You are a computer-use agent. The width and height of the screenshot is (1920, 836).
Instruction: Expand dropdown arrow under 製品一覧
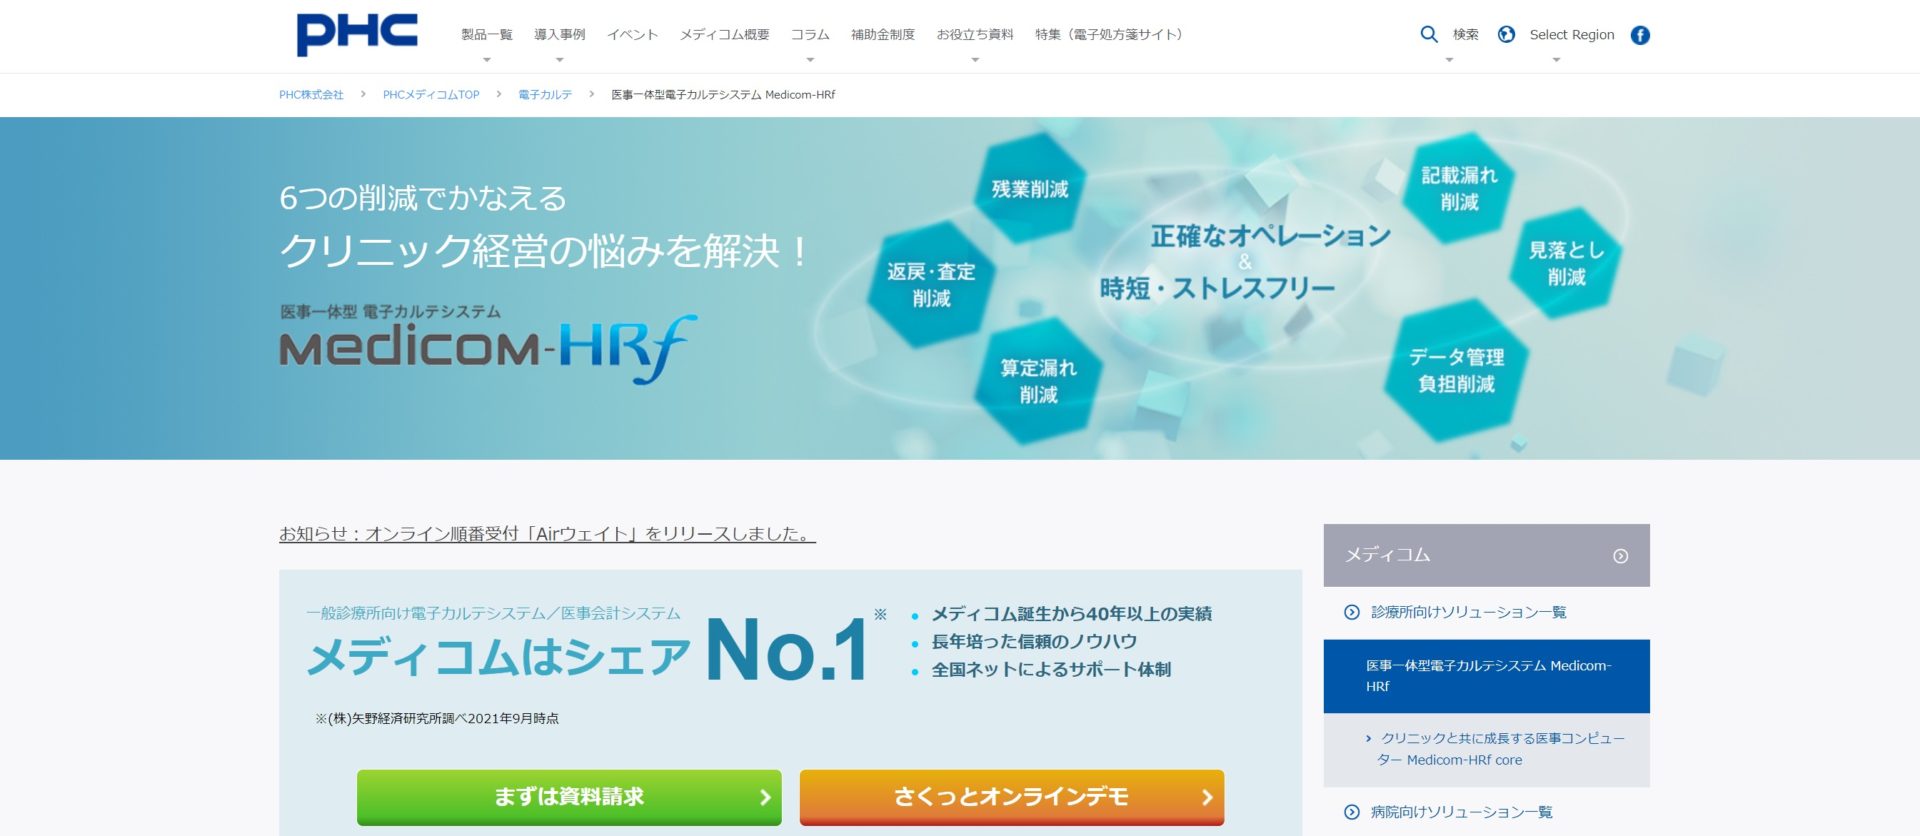point(487,60)
